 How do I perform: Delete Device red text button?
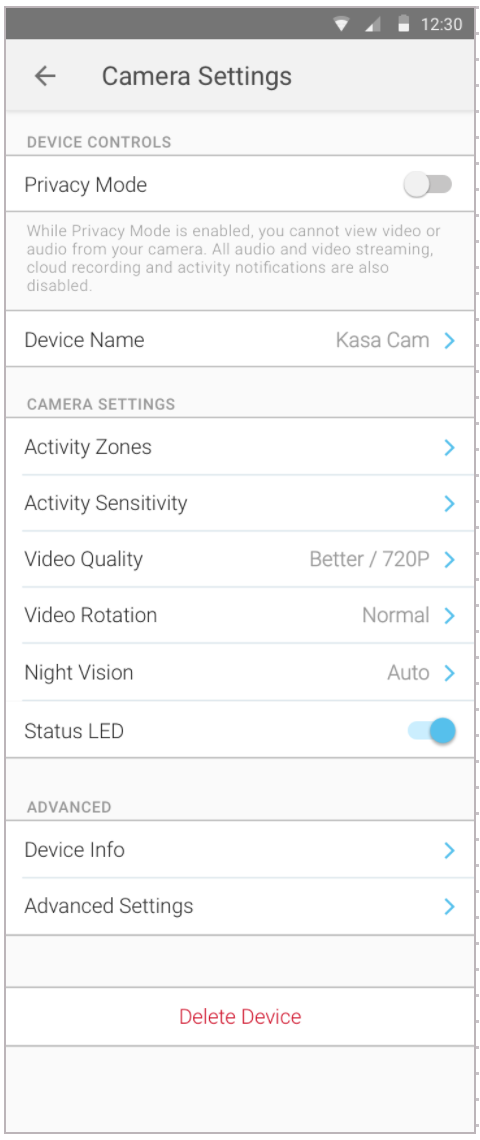click(240, 1016)
